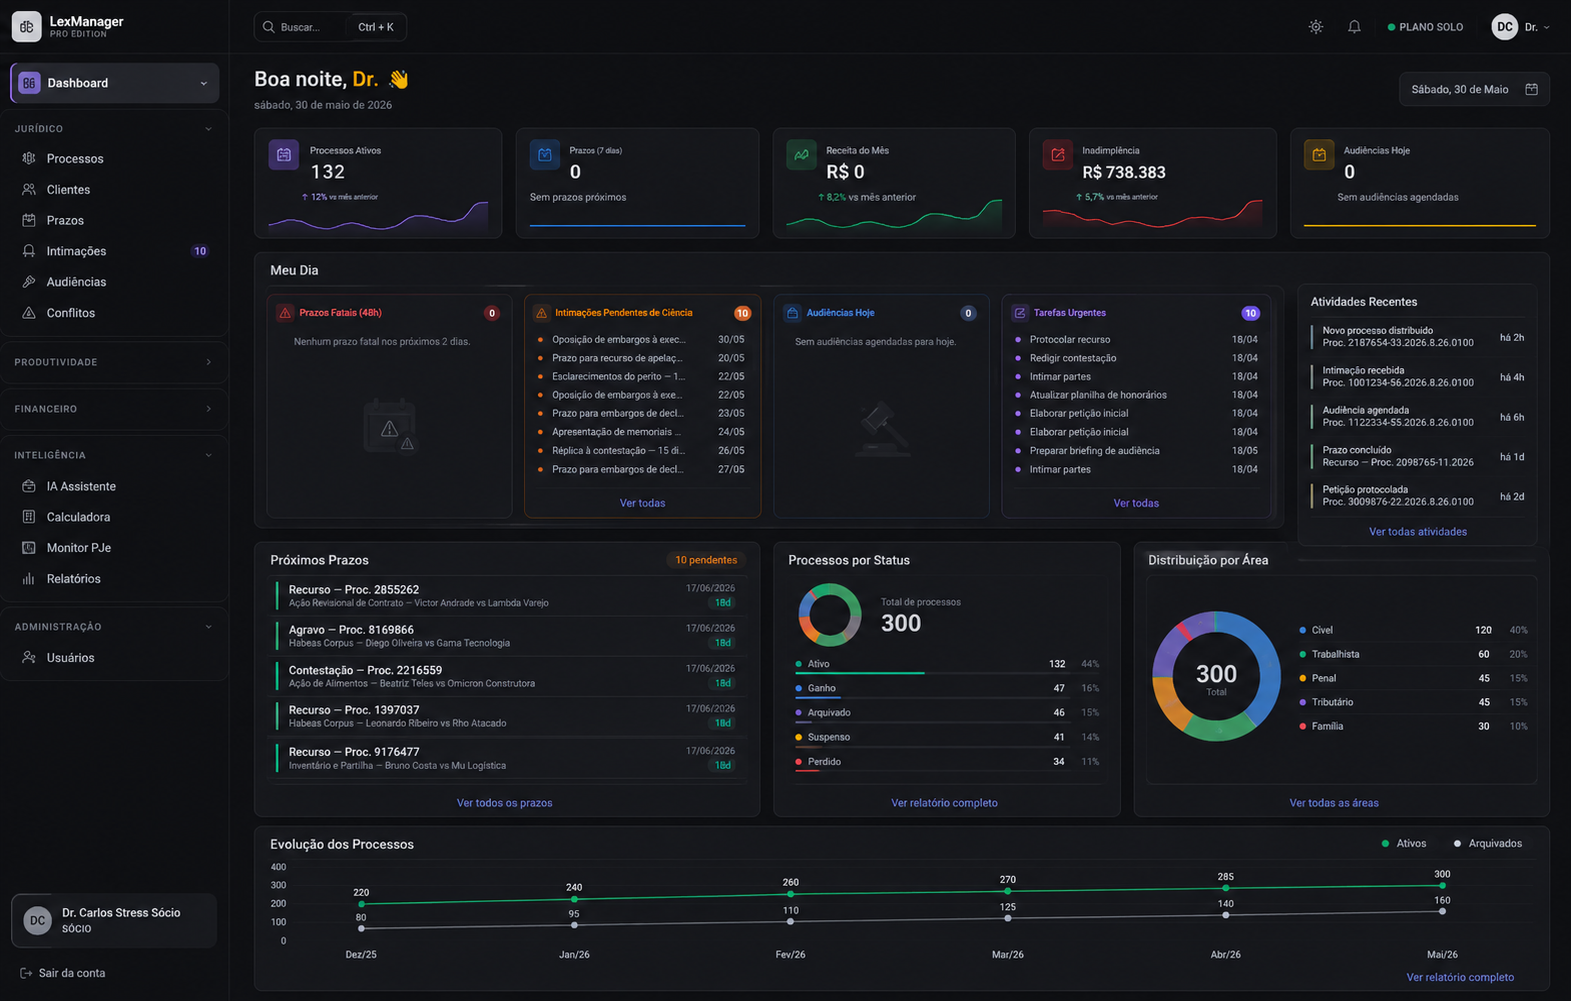Image resolution: width=1571 pixels, height=1001 pixels.
Task: Open the notifications bell
Action: pyautogui.click(x=1354, y=27)
